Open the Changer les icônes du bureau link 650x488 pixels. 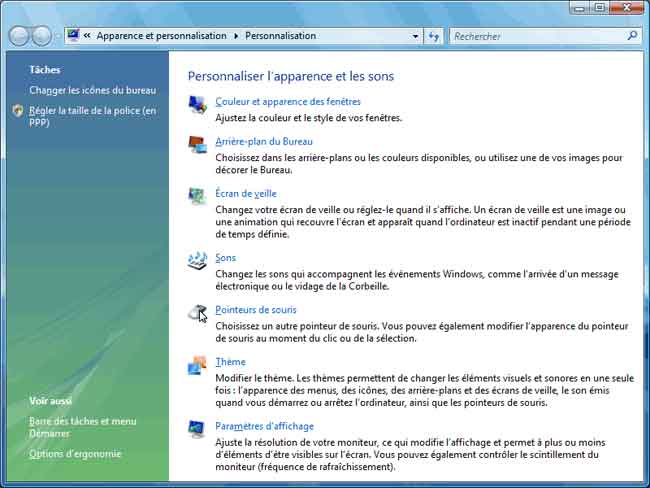click(92, 90)
